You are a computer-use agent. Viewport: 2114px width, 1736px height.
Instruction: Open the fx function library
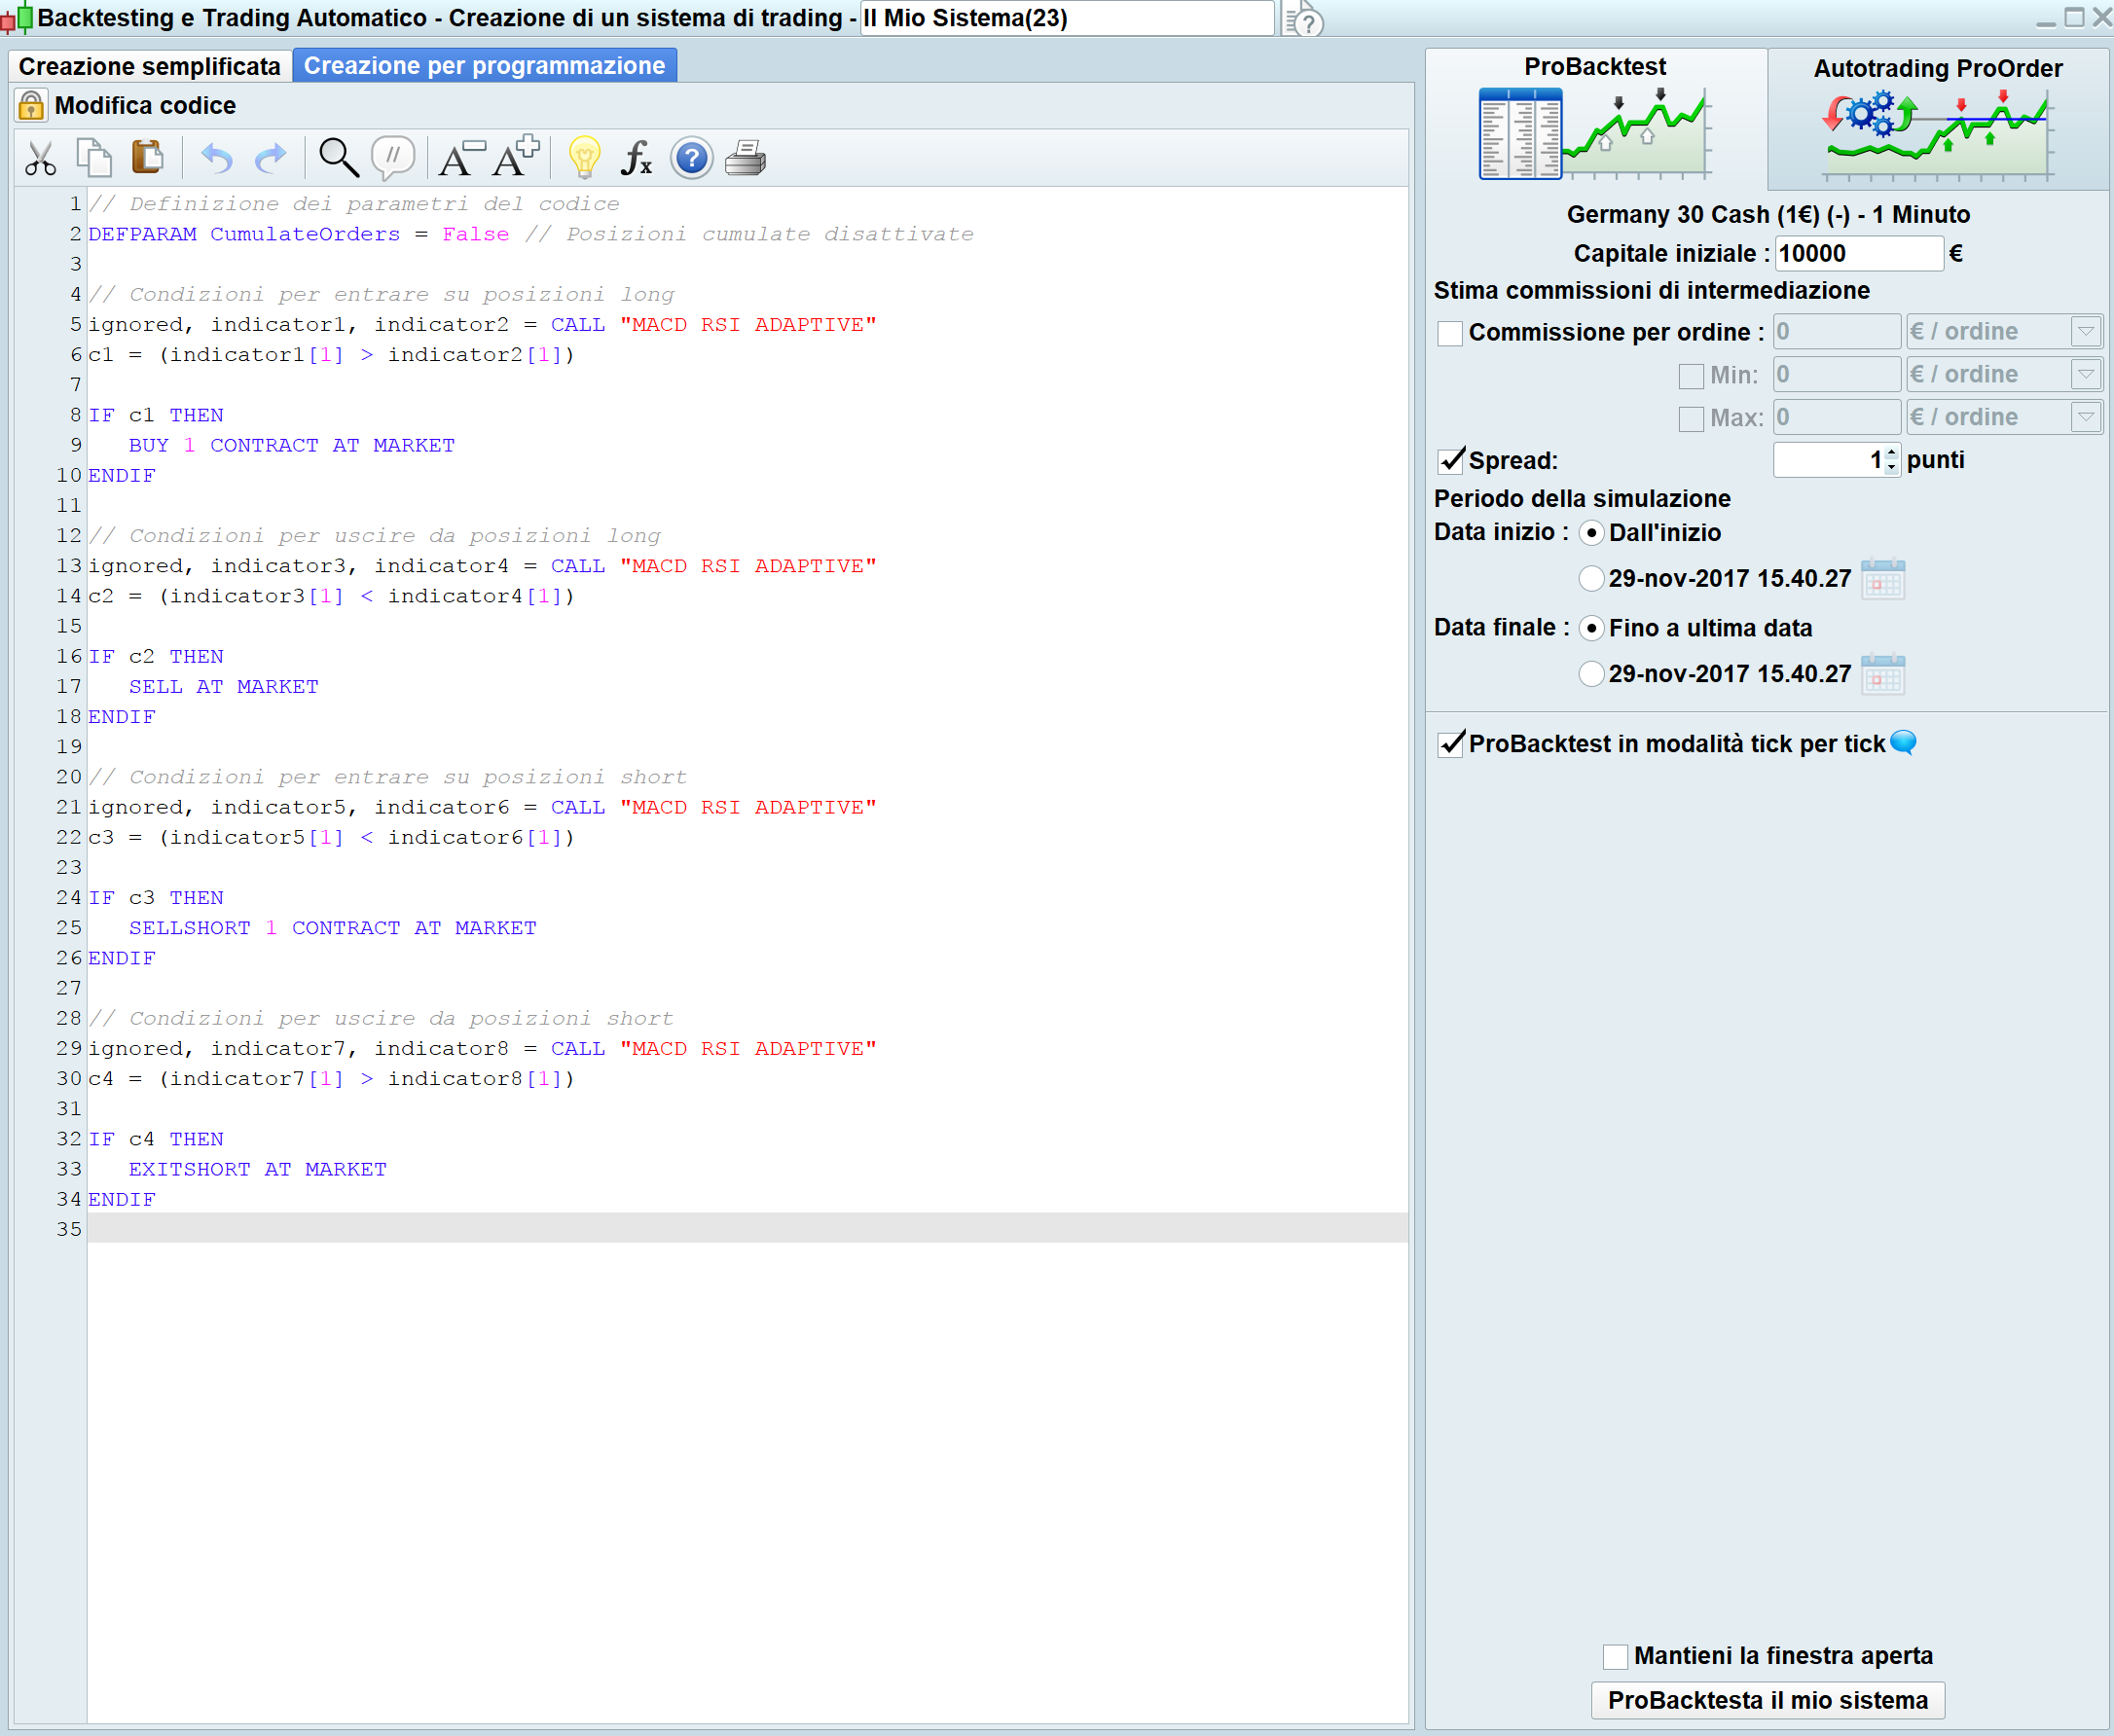pos(636,158)
